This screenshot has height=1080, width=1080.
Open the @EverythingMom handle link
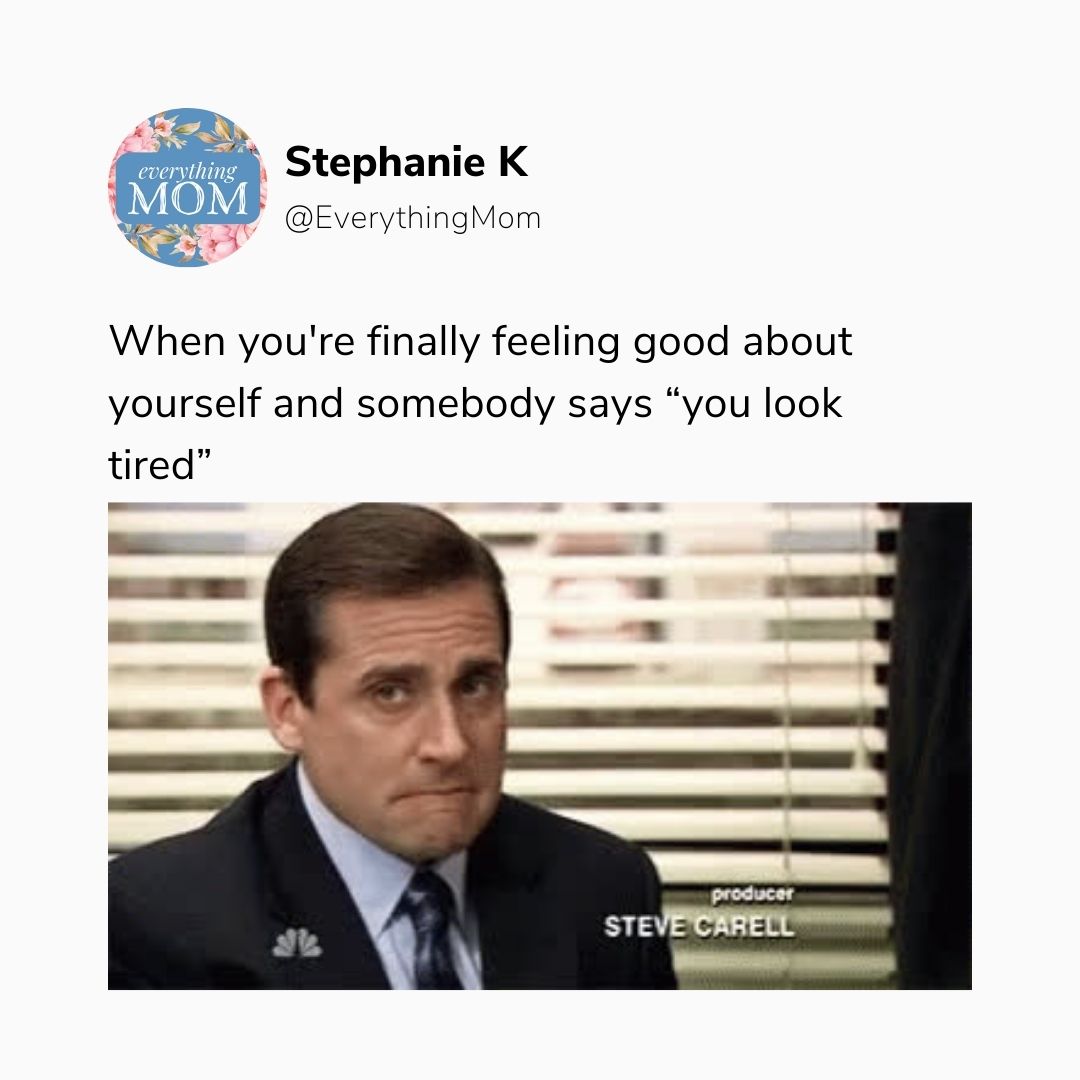[413, 218]
